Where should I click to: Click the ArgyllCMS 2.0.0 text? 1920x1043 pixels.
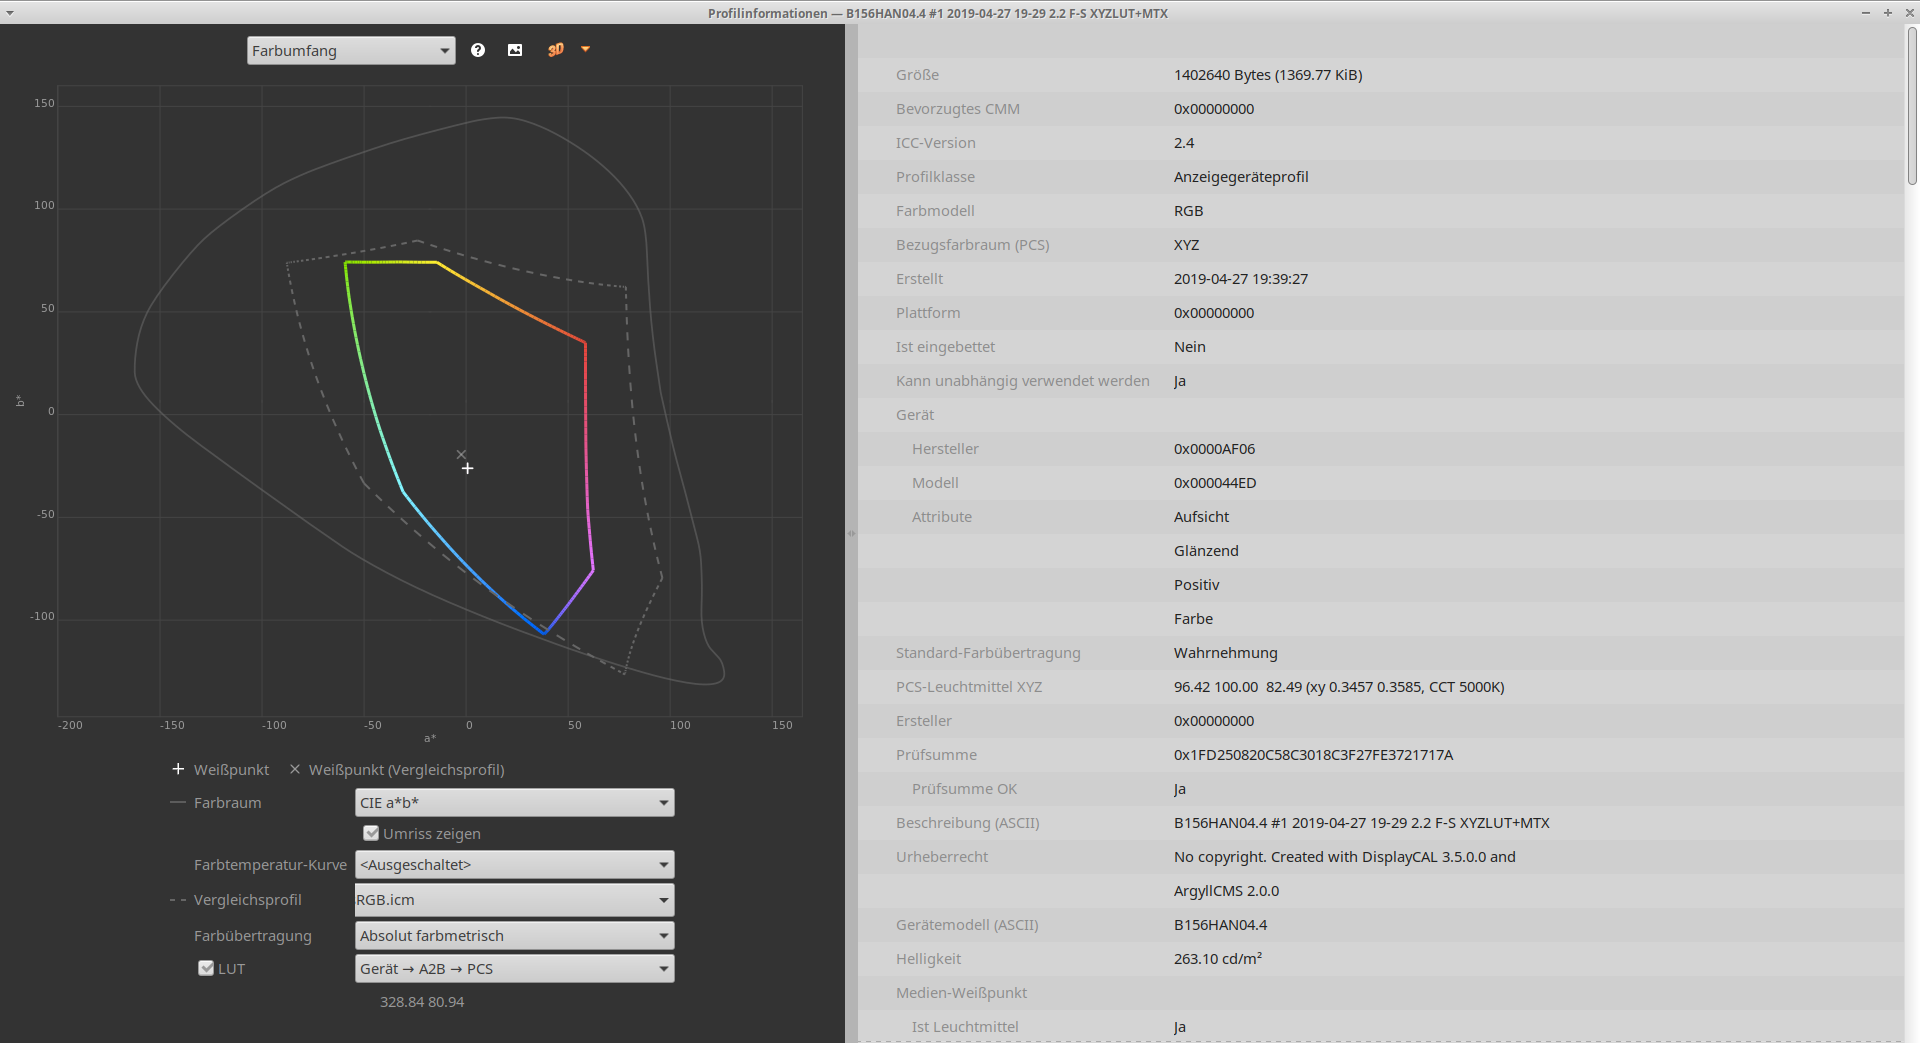click(x=1226, y=891)
